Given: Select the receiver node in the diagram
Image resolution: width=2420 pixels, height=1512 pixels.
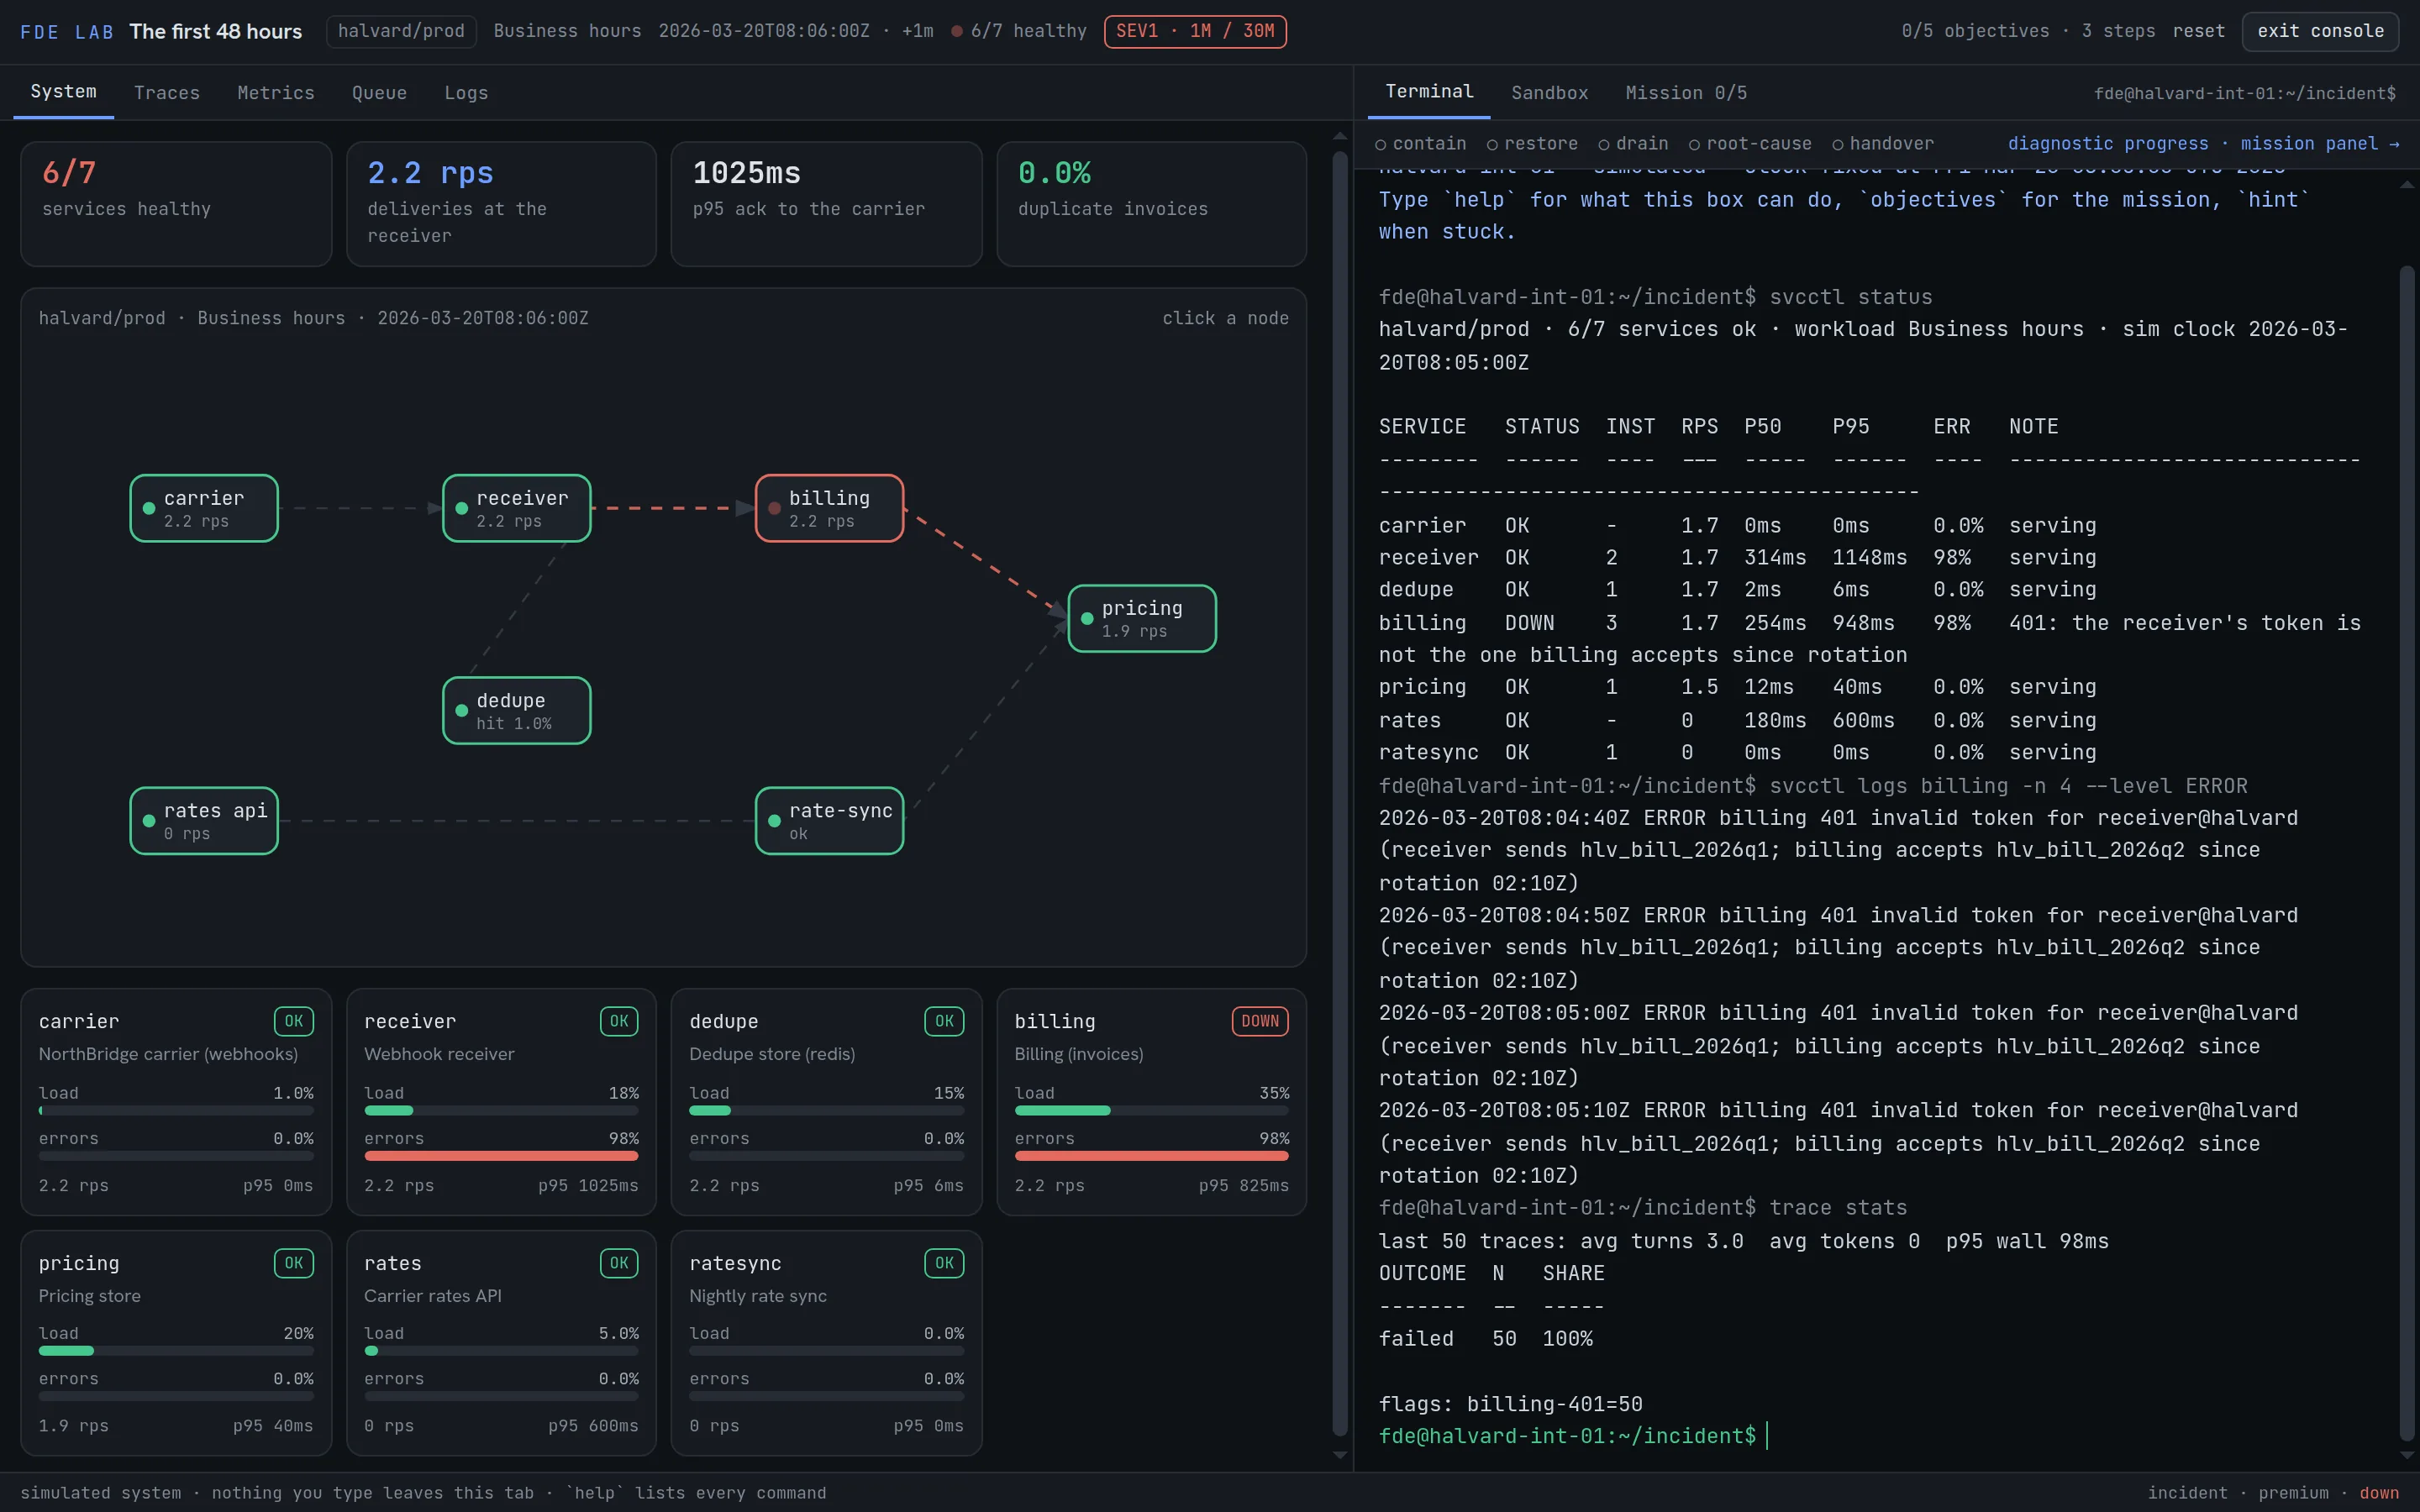Looking at the screenshot, I should [517, 508].
